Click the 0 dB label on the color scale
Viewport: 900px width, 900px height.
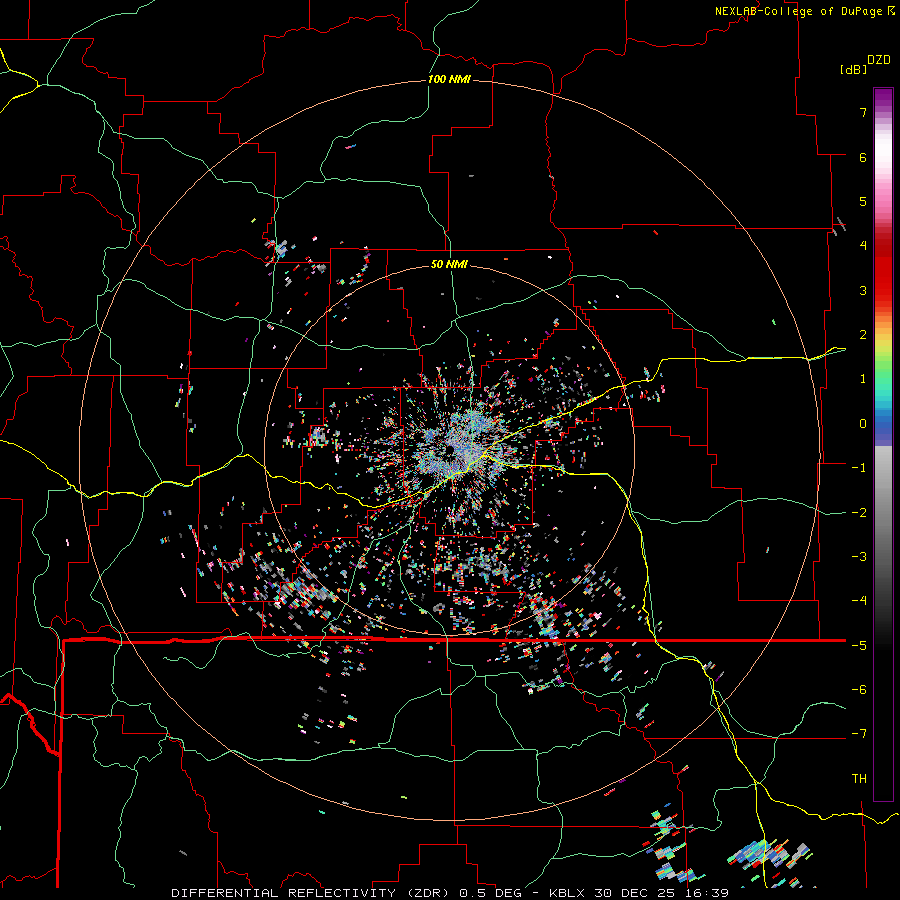tap(863, 424)
